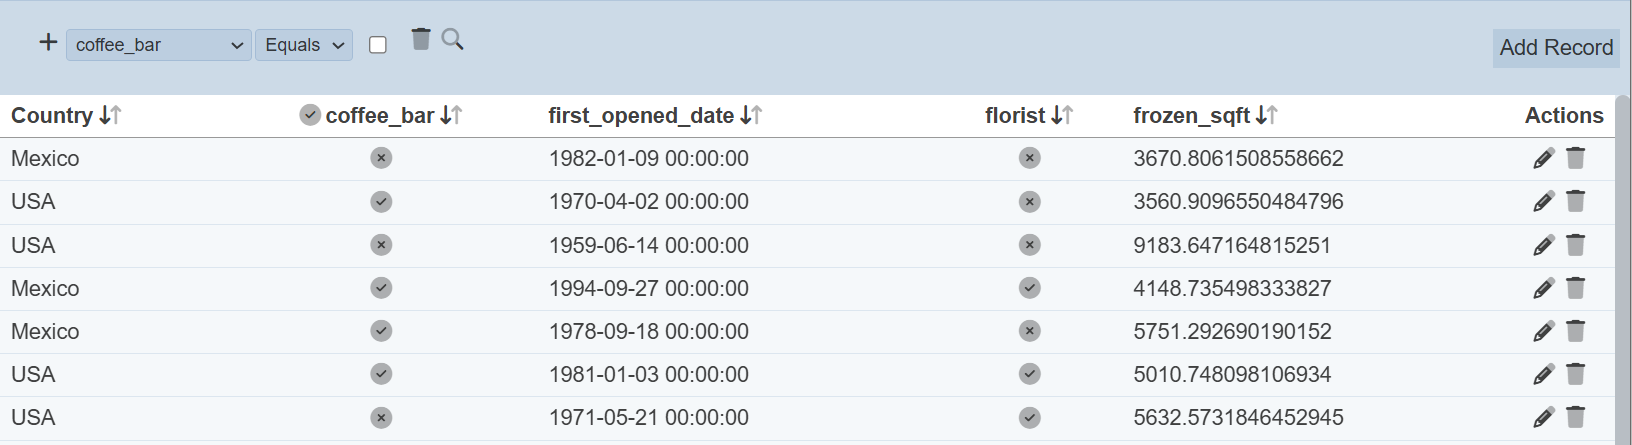This screenshot has height=445, width=1632.
Task: Delete the 1970-04-02 USA record
Action: pyautogui.click(x=1575, y=201)
